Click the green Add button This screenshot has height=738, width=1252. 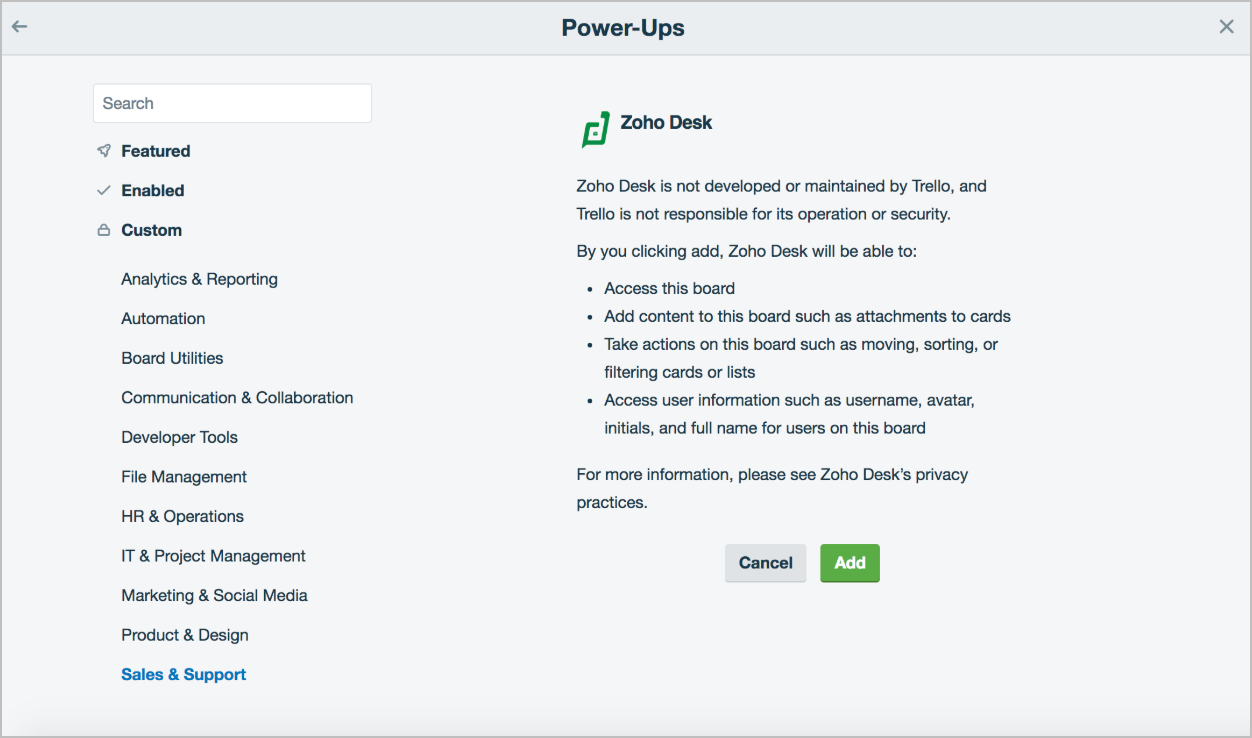[x=849, y=563]
